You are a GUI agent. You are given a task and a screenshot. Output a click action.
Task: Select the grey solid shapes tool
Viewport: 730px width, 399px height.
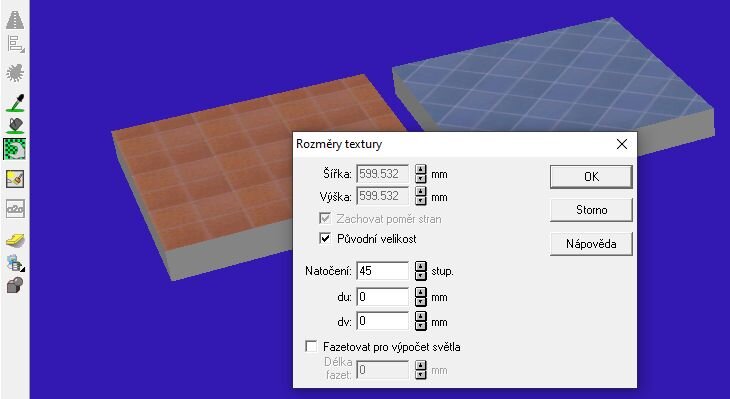[15, 285]
